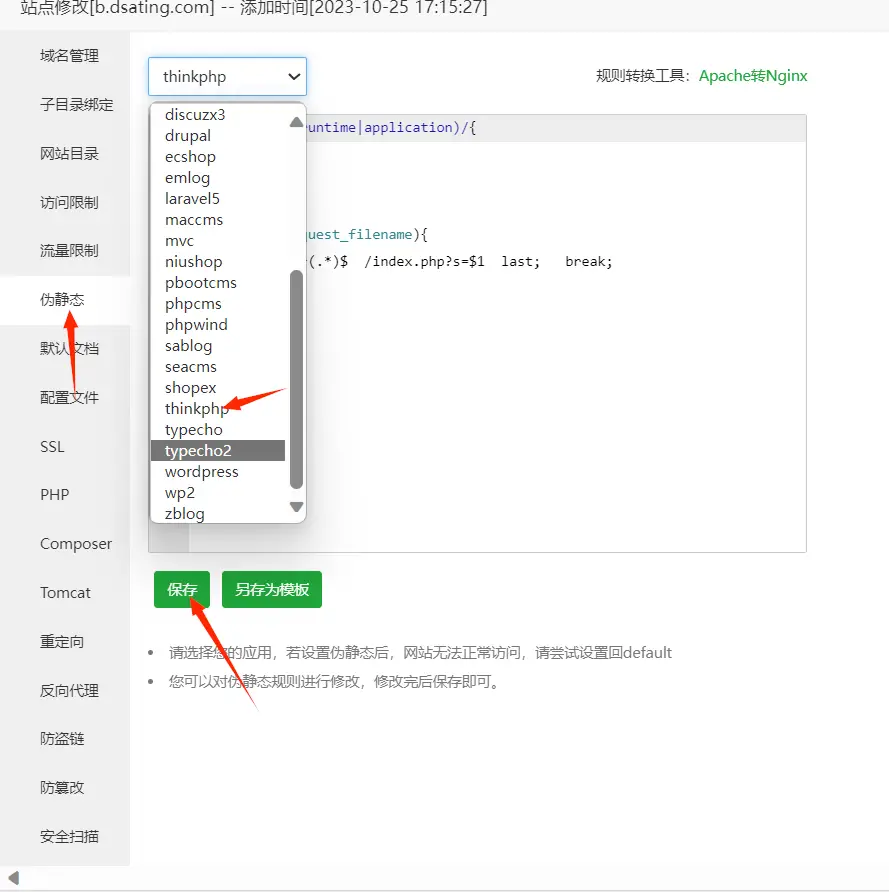The height and width of the screenshot is (892, 889).
Task: Switch to the 域名管理 tab
Action: (70, 56)
